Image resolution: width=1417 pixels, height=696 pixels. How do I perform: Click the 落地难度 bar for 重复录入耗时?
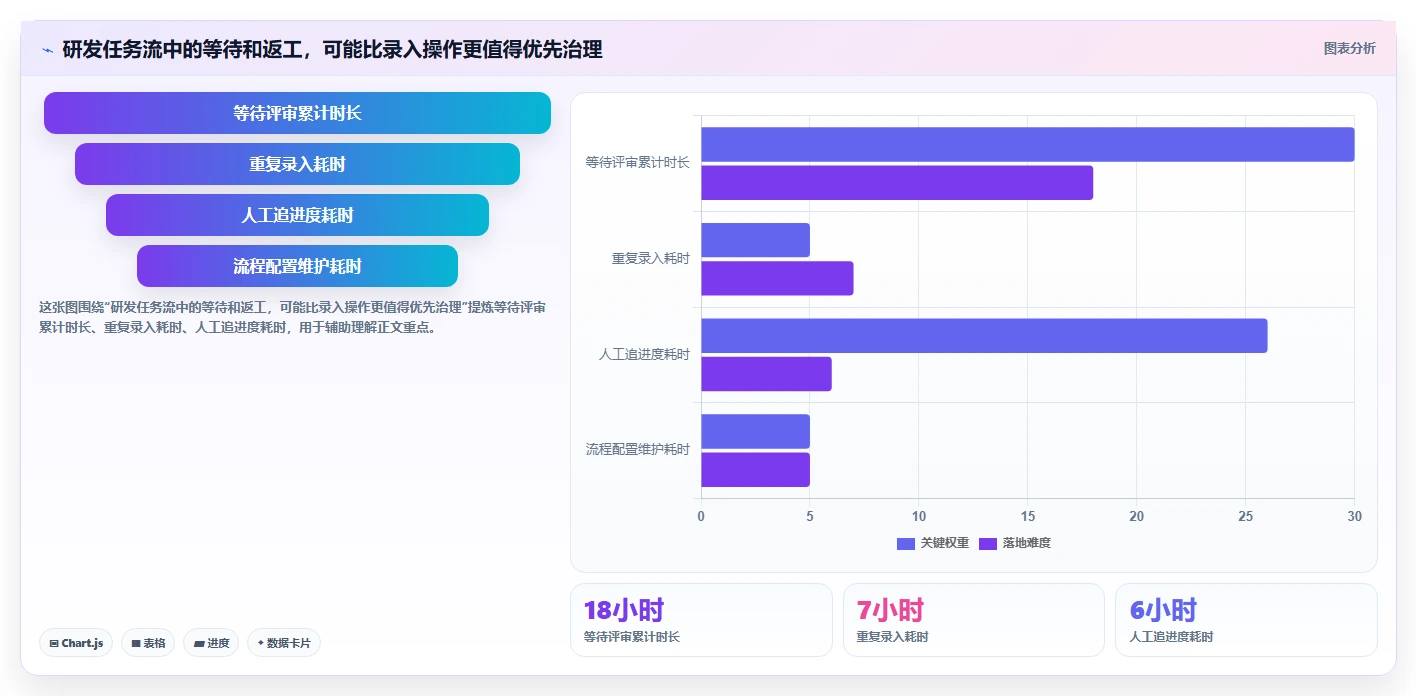777,278
